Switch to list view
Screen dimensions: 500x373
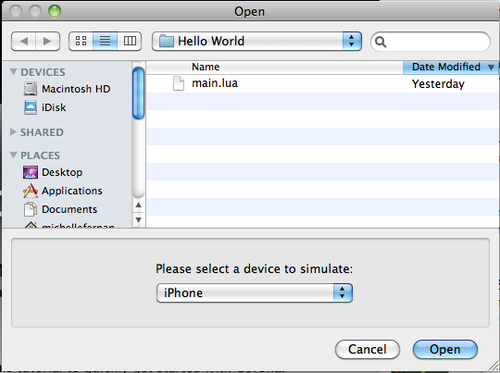(x=105, y=41)
